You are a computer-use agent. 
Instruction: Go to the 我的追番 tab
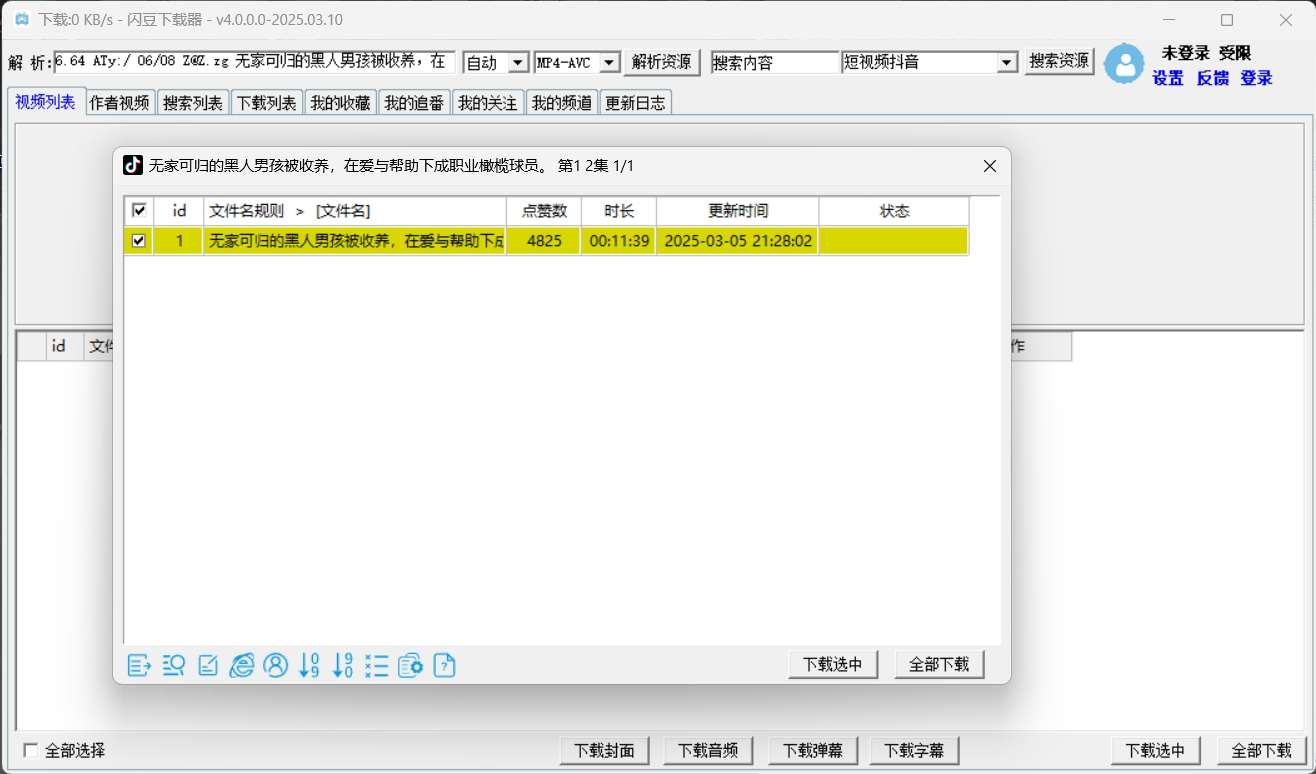point(414,103)
